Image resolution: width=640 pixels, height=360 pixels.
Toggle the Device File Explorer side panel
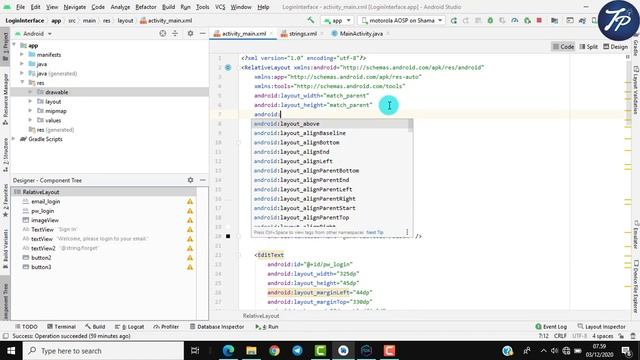point(636,286)
